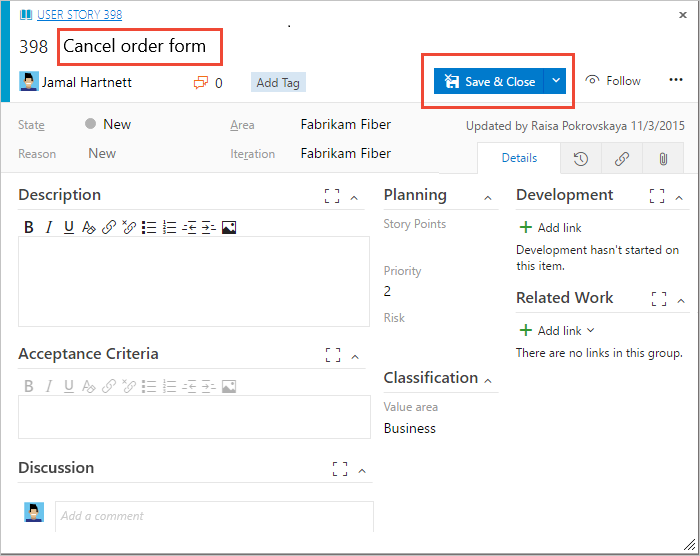
Task: Open the Attachments paperclip tab
Action: click(x=662, y=158)
